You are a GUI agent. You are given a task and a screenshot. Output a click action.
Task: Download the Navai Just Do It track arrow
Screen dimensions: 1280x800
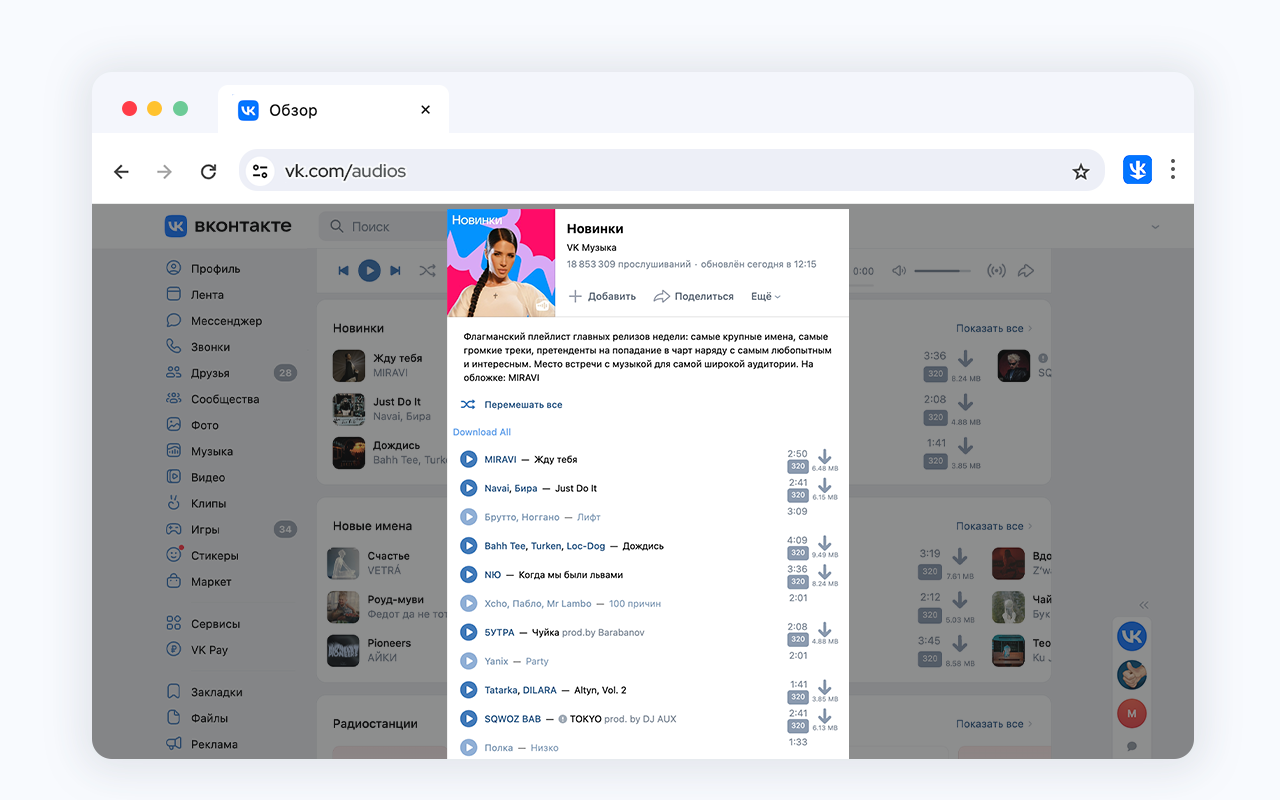(825, 486)
